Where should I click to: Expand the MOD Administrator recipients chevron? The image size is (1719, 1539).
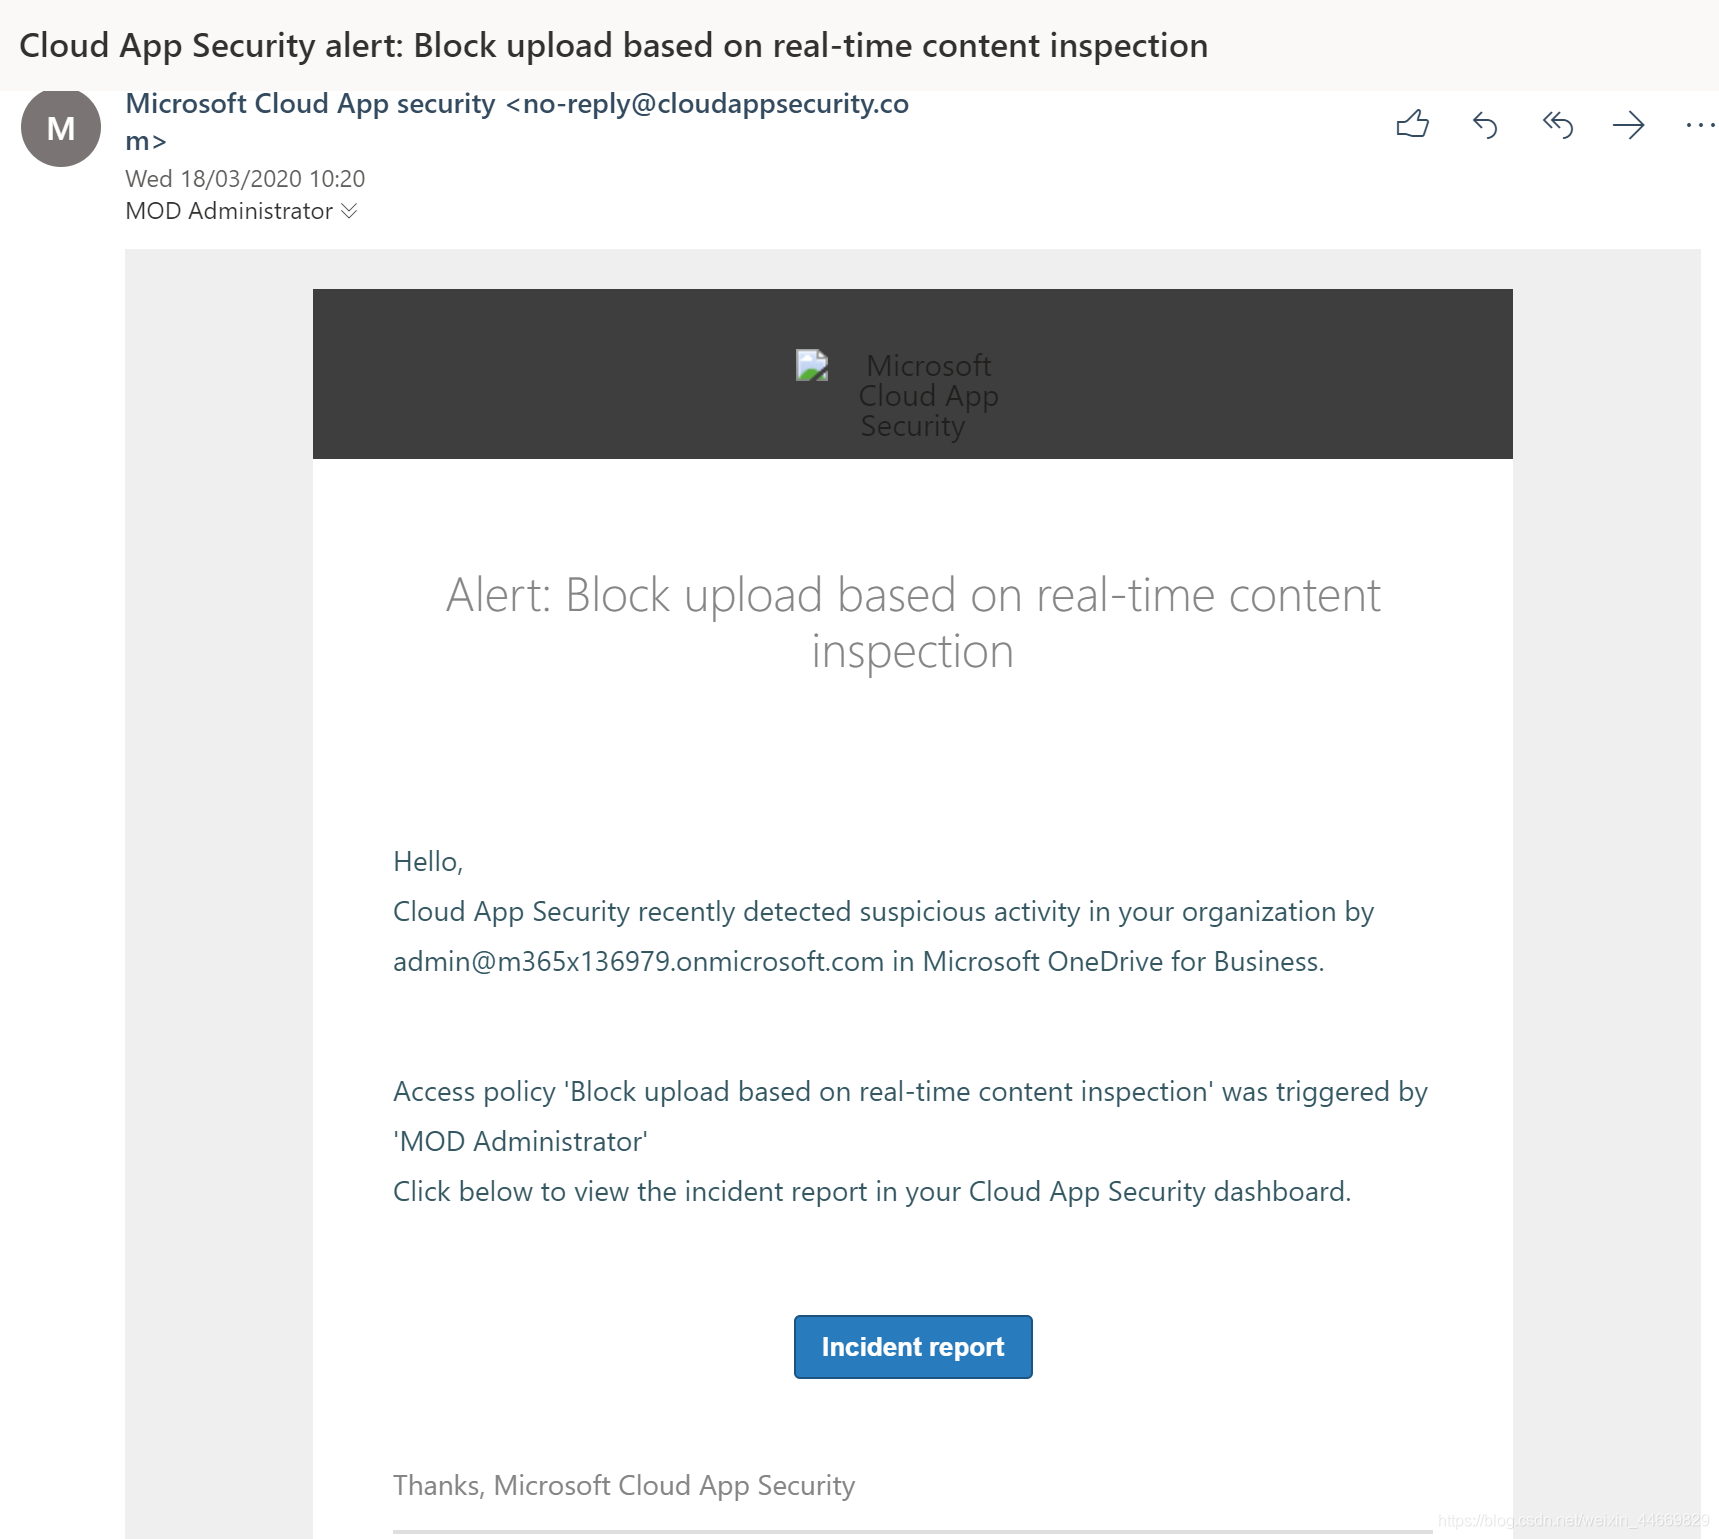[349, 211]
